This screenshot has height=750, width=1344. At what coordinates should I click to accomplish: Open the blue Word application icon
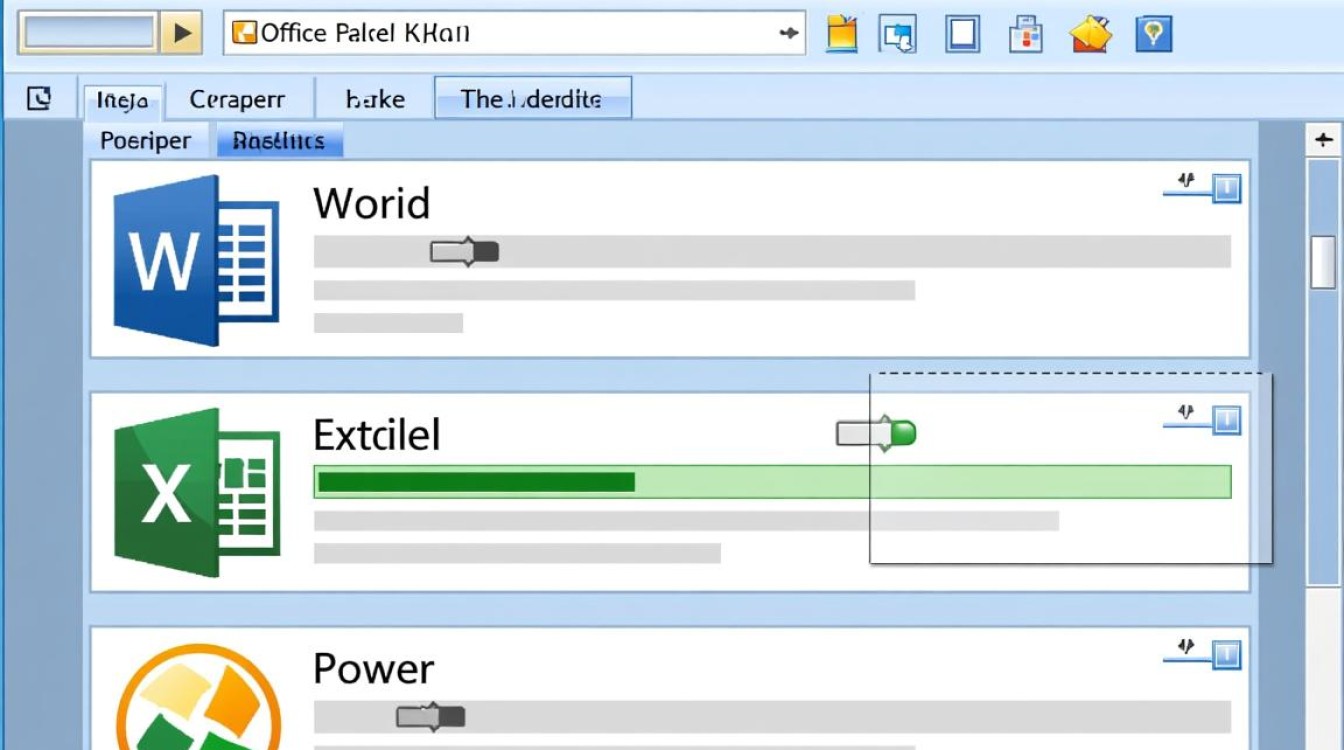tap(196, 260)
